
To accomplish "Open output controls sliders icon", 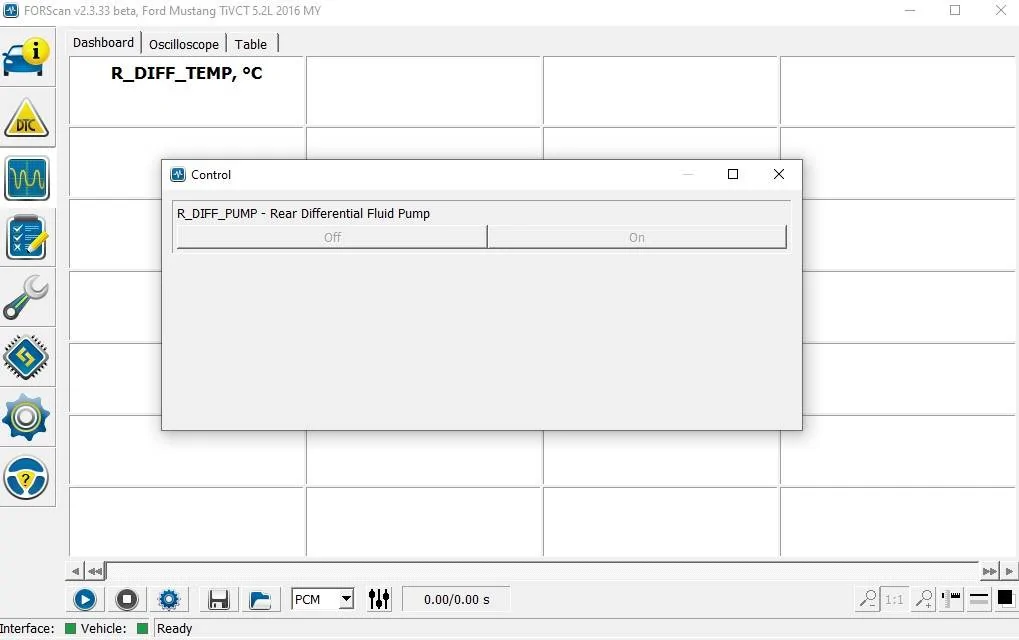I will pyautogui.click(x=379, y=599).
